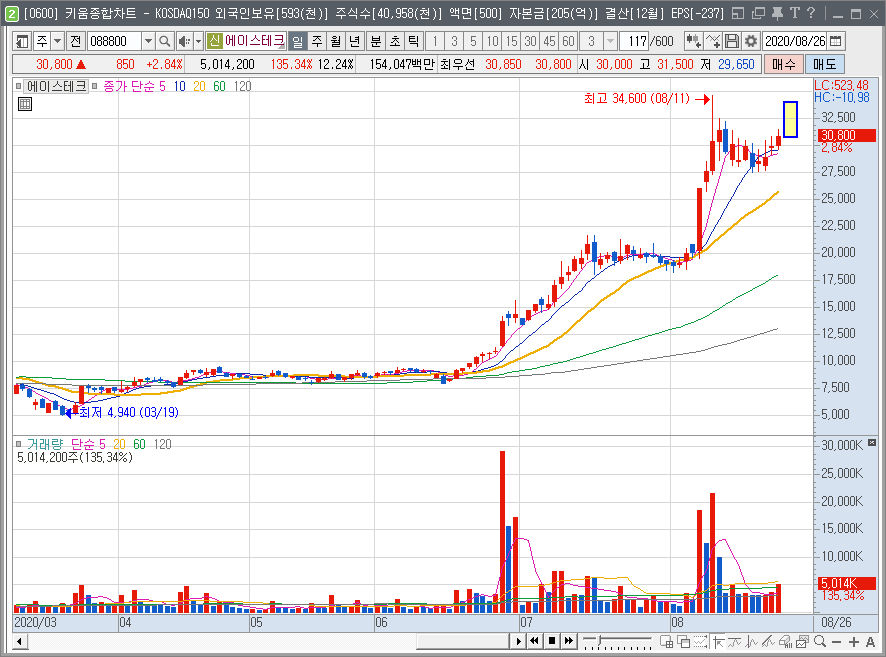Click the duplicate window icon in title bar

(x=758, y=13)
